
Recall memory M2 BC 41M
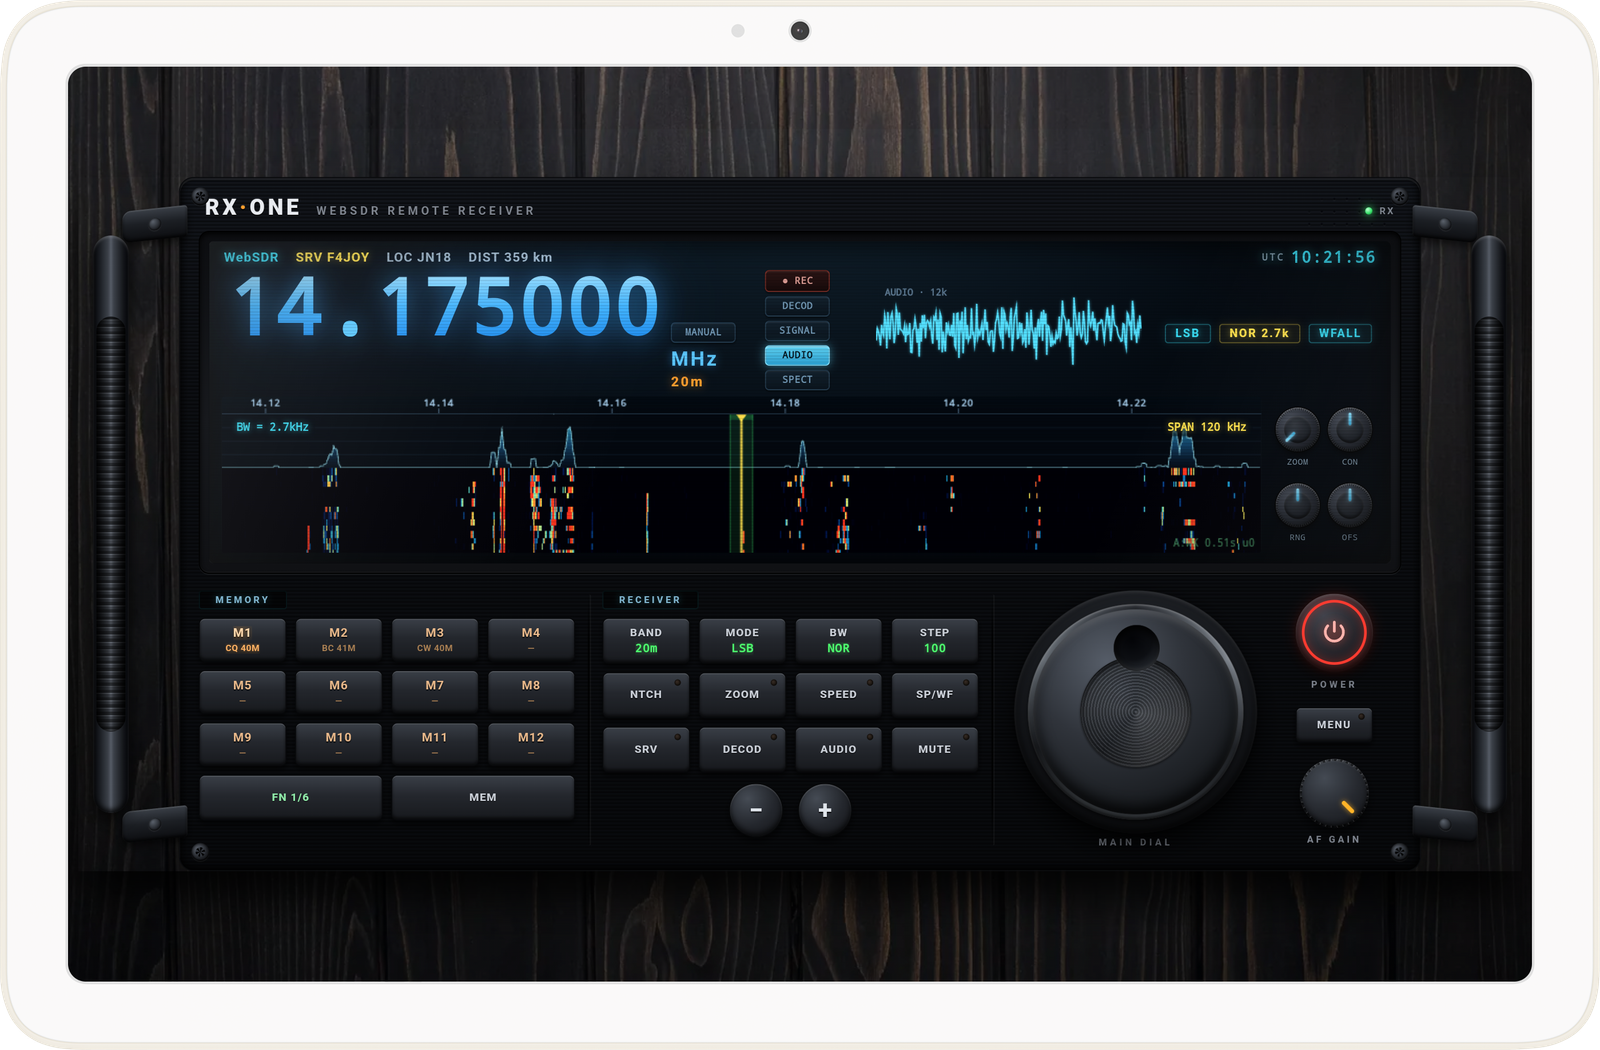click(x=338, y=639)
